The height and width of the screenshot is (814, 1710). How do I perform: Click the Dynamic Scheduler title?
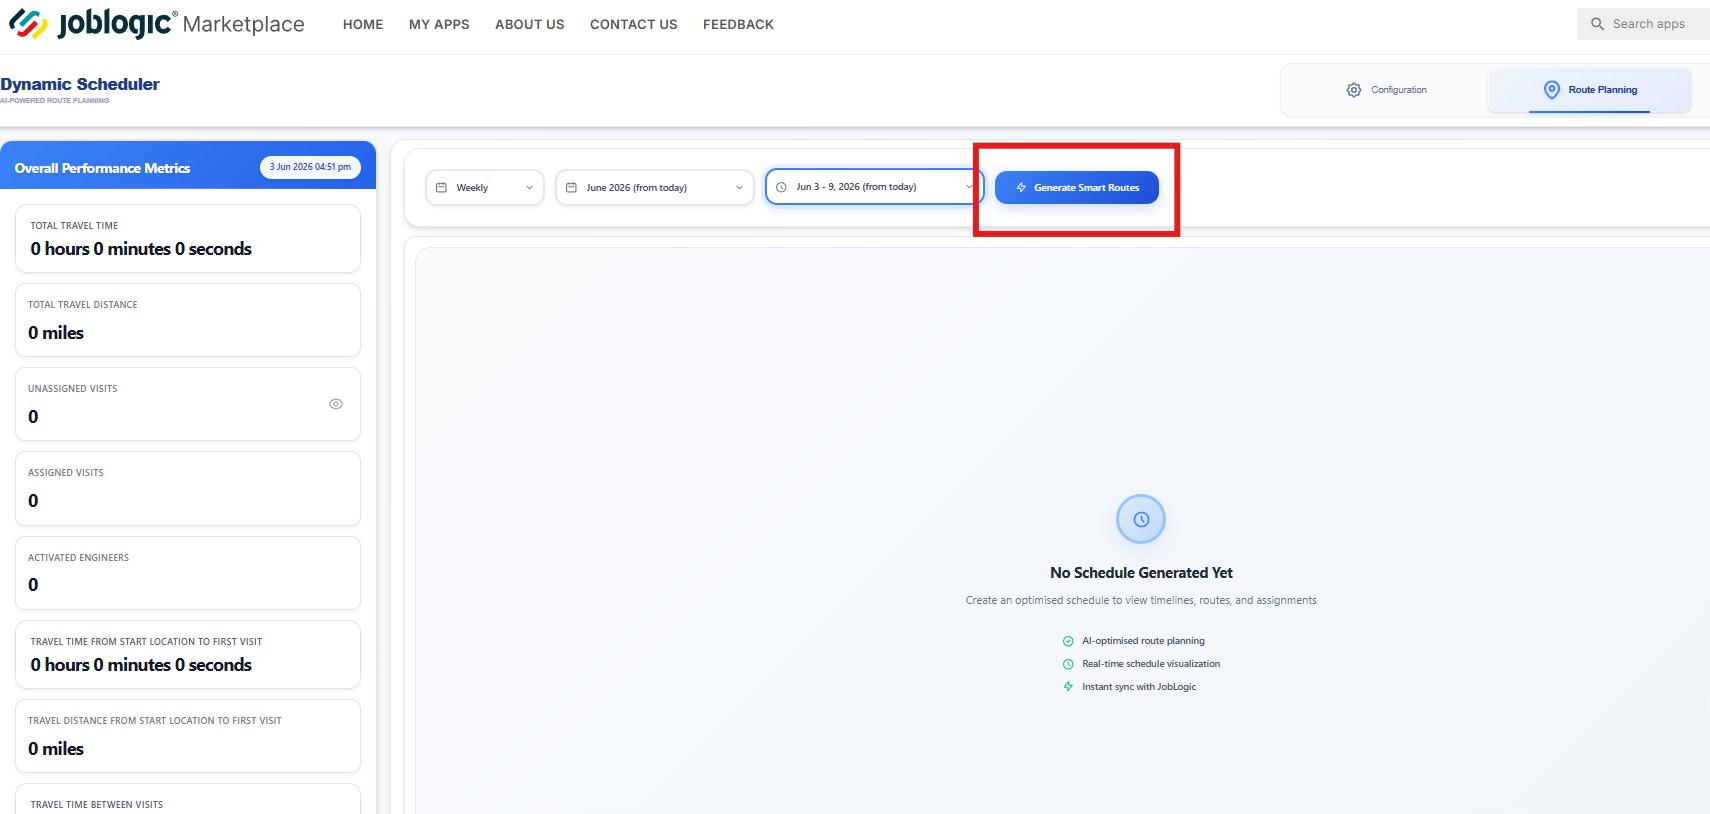(80, 84)
